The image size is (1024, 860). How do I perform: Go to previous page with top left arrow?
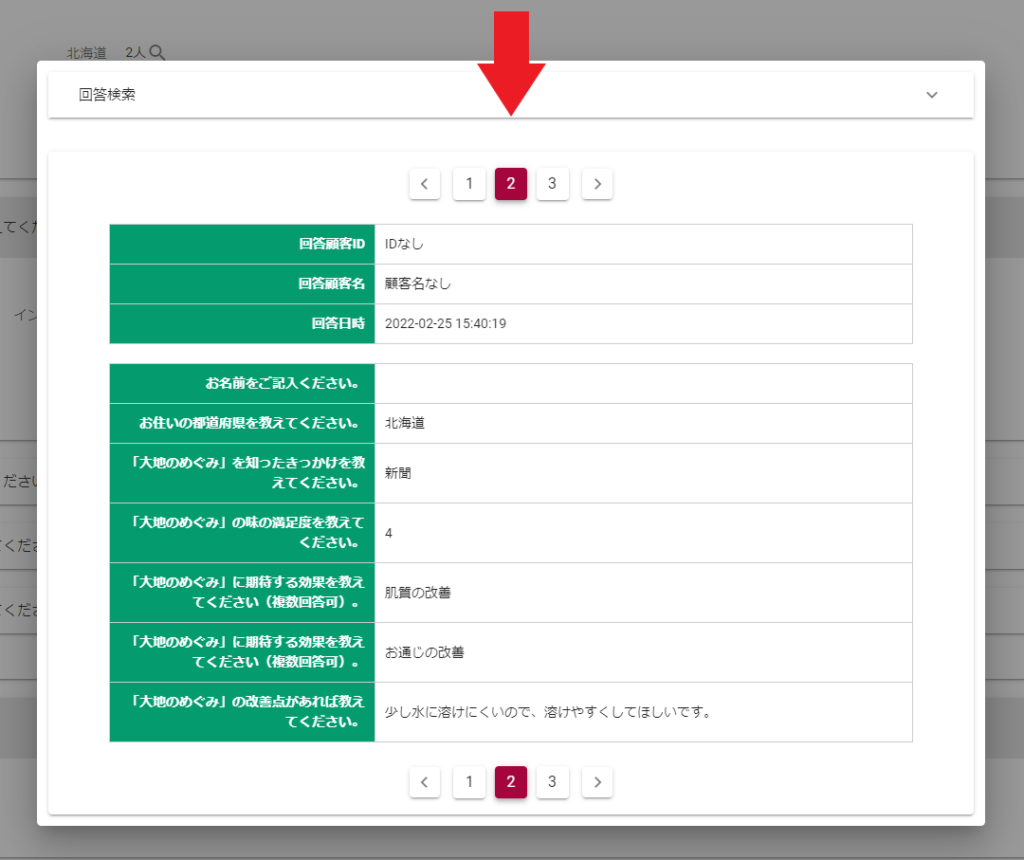point(424,184)
